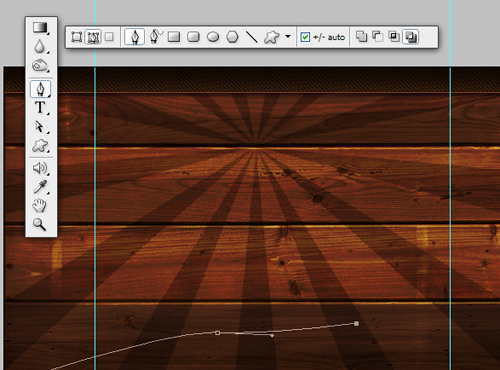
Task: Select the Type (T) tool
Action: click(x=40, y=107)
